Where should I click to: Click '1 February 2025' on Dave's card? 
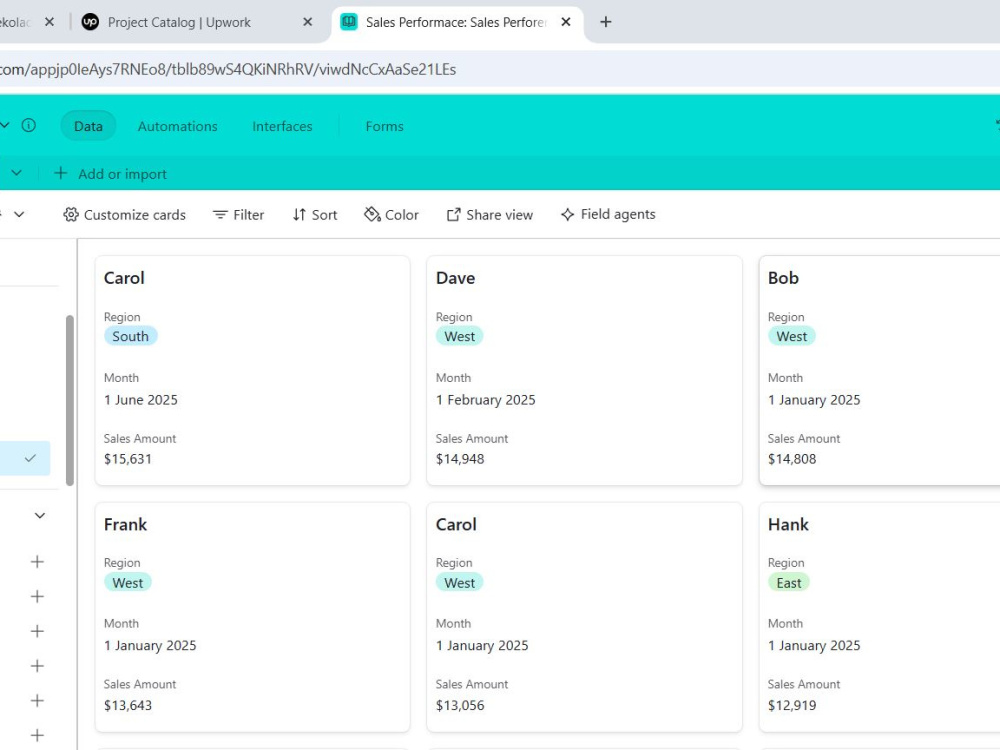point(485,400)
